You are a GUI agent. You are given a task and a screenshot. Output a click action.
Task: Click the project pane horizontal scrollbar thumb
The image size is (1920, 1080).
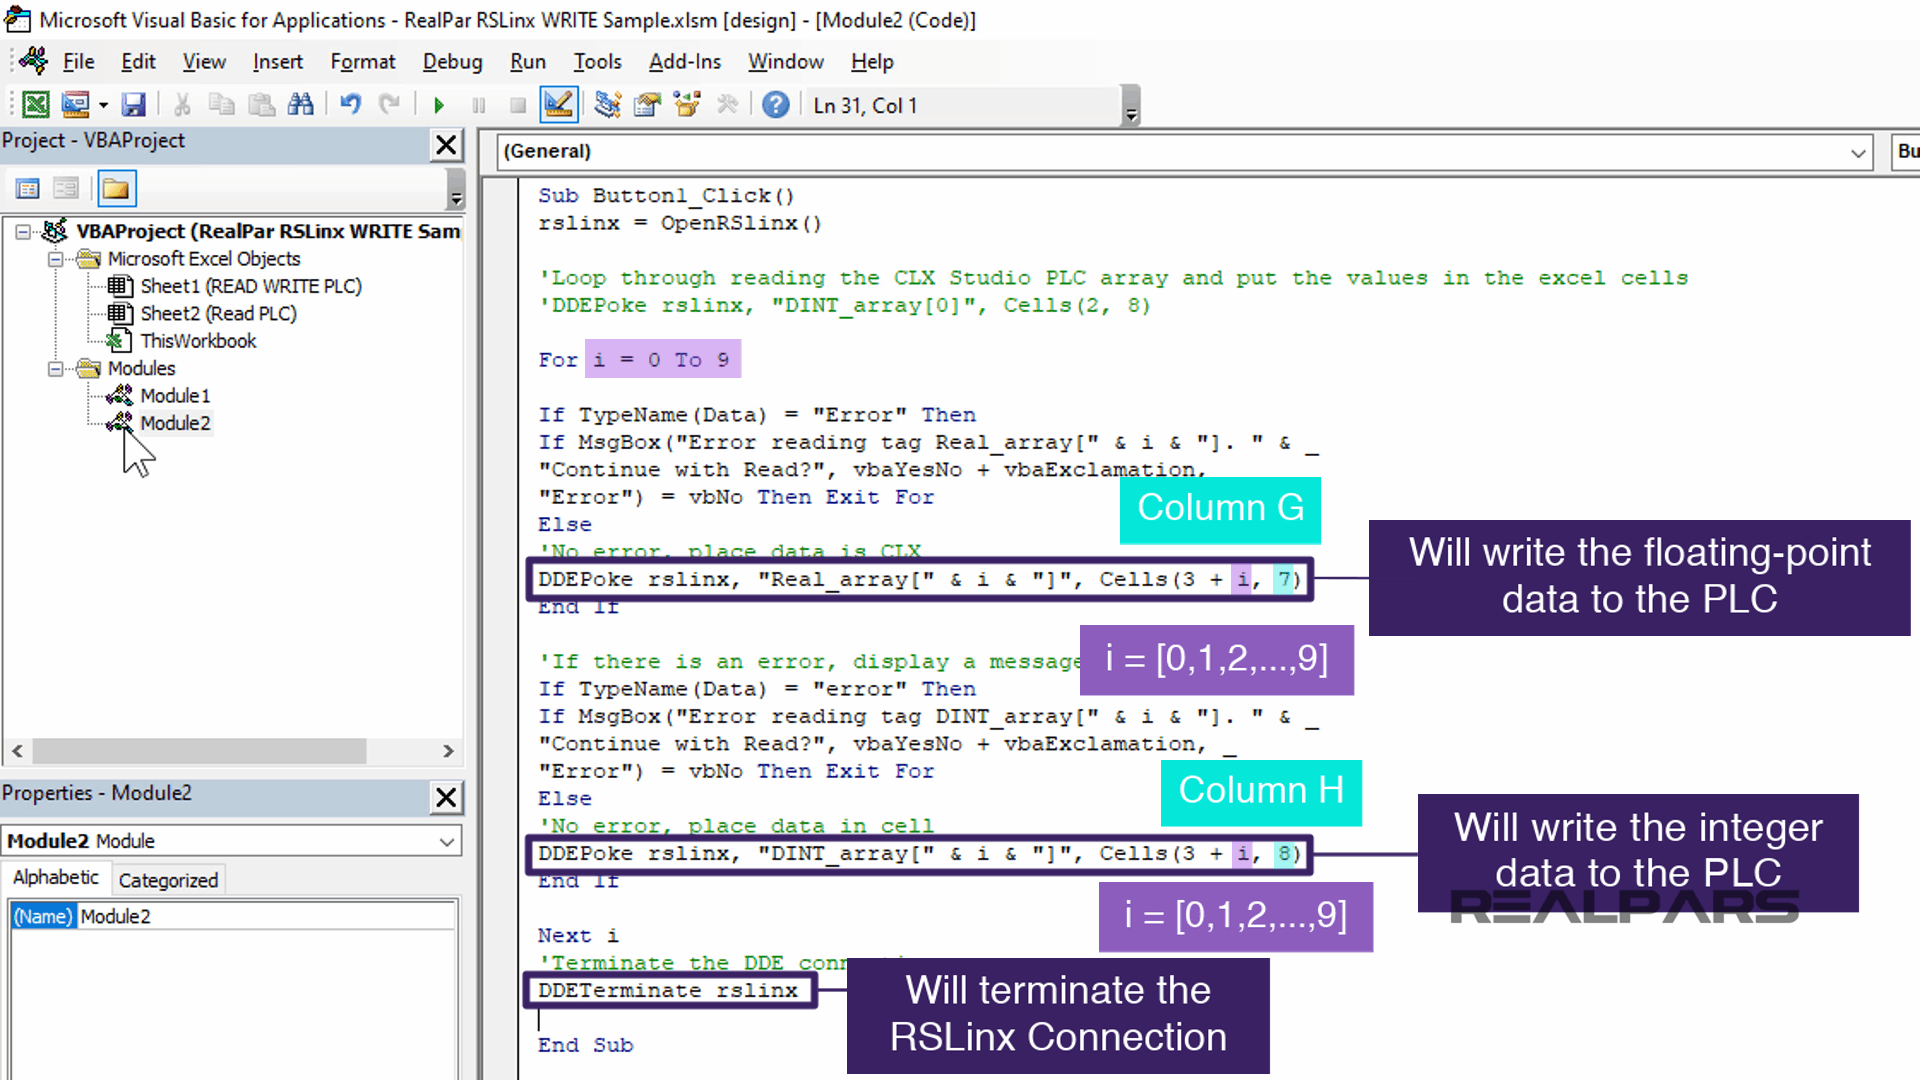199,750
